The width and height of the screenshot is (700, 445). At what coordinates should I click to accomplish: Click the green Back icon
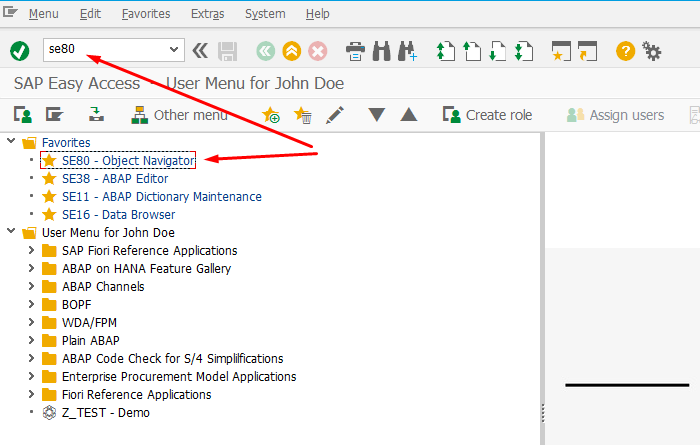click(266, 51)
